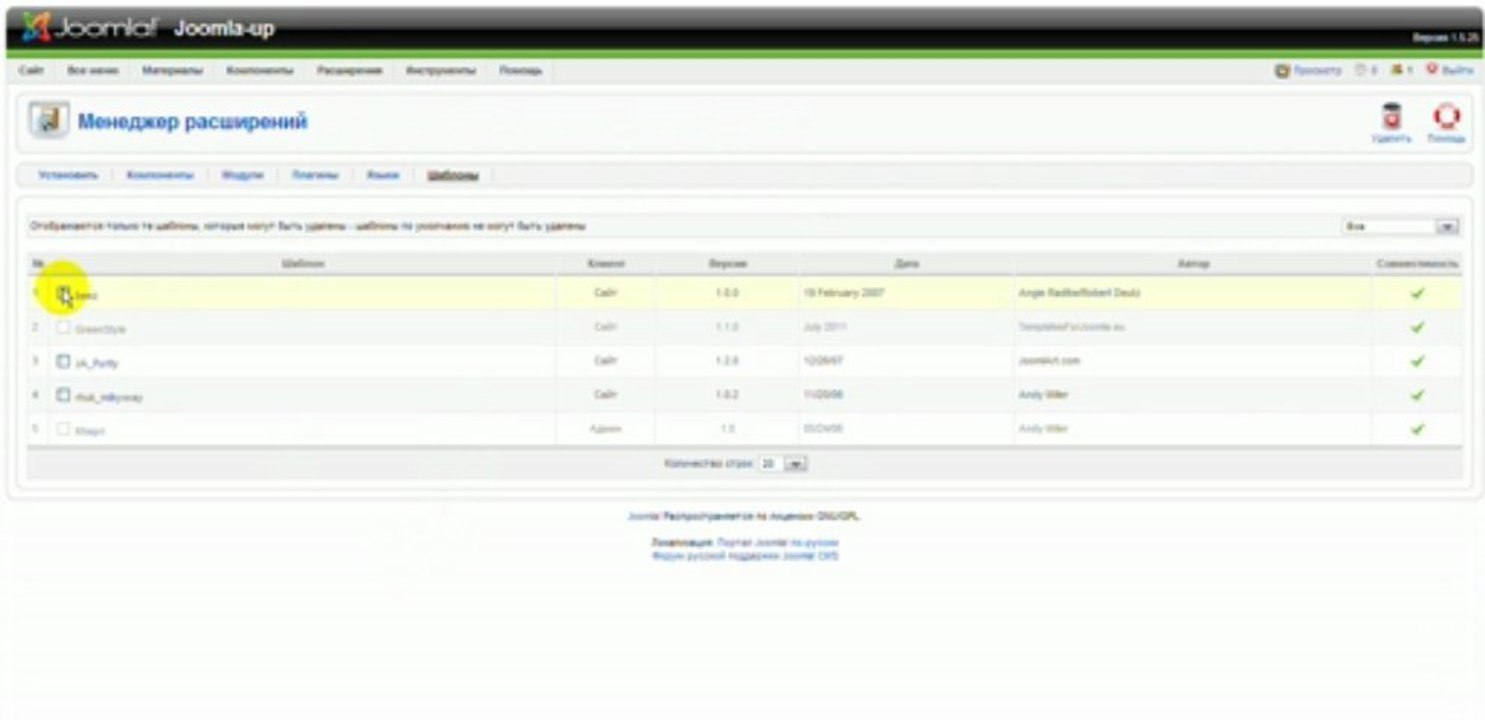The height and width of the screenshot is (720, 1485).
Task: Select the Шаблоны tab
Action: [x=453, y=175]
